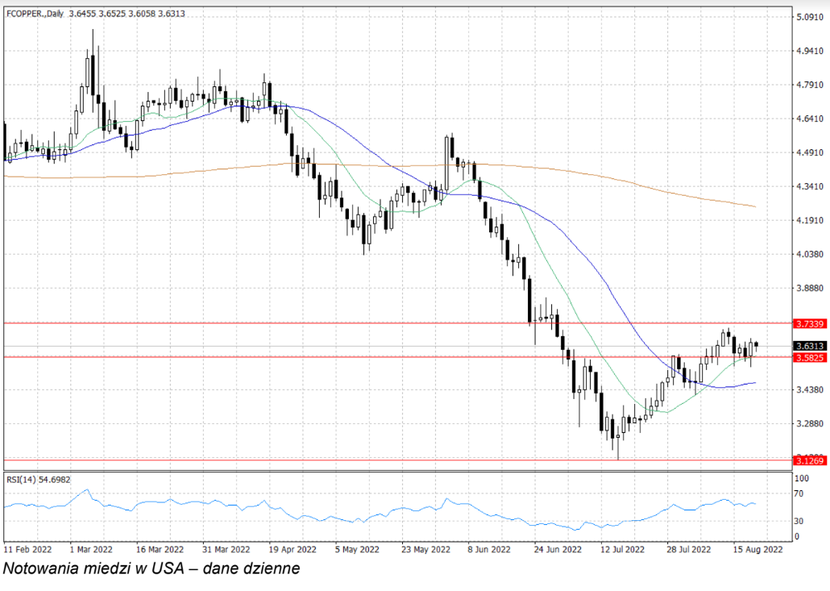Click the 11 Feb 2022 date marker
Screen dimensions: 830x591
28,549
